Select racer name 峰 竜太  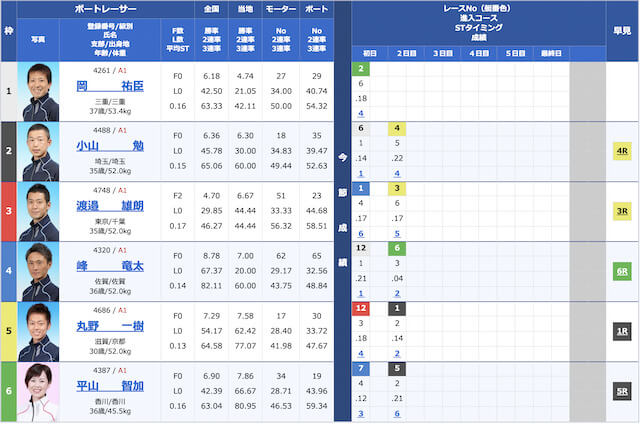click(109, 266)
